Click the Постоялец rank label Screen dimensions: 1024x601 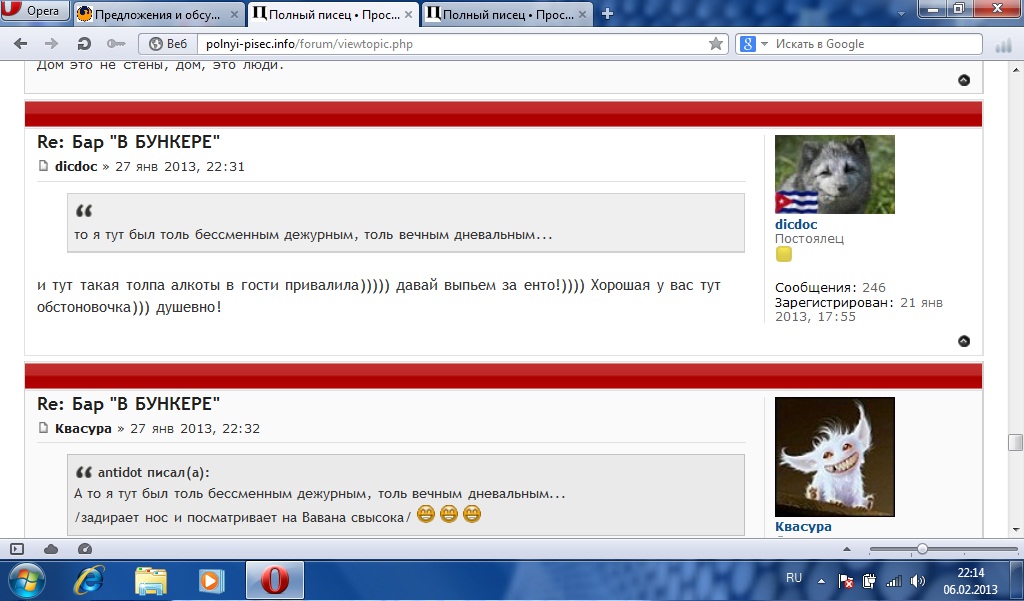click(x=809, y=238)
